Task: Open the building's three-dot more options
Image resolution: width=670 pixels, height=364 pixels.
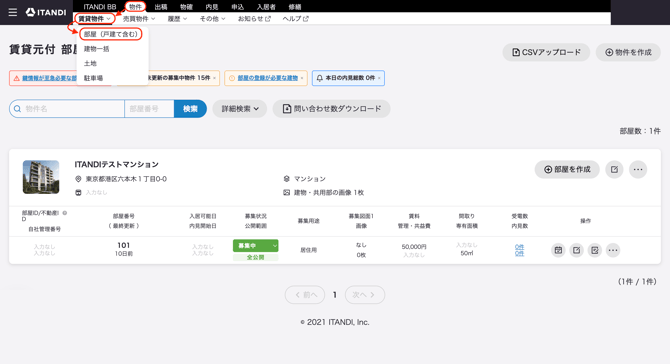Action: click(638, 170)
